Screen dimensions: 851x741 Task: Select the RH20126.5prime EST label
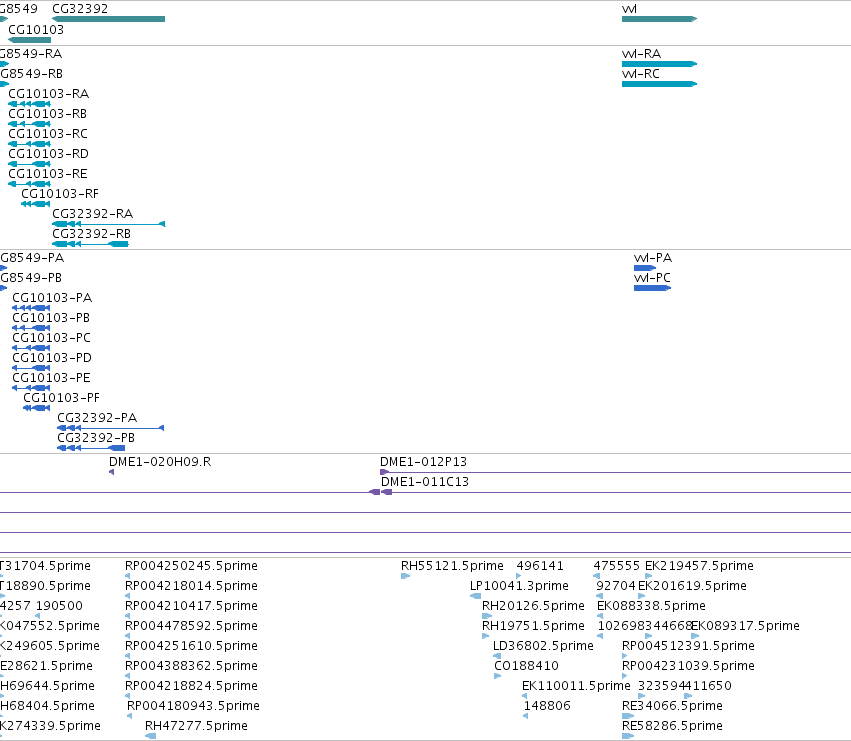(534, 606)
